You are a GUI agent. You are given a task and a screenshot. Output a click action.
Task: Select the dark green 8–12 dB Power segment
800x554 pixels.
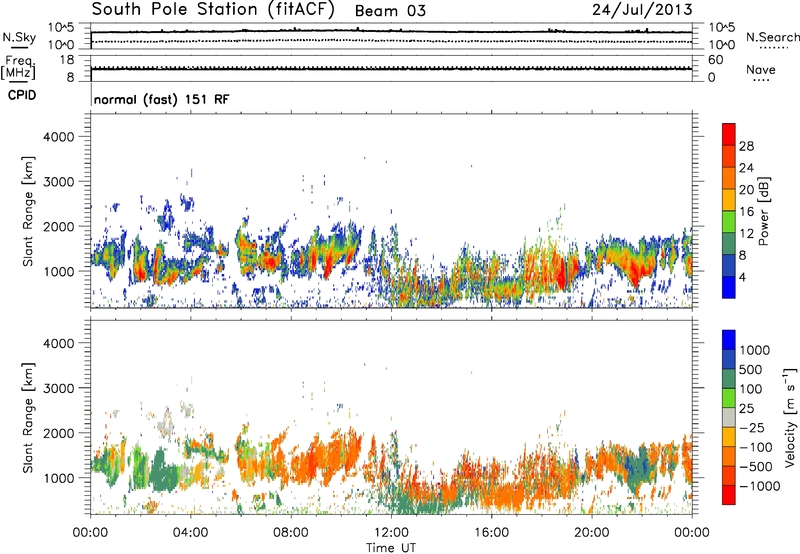(x=729, y=243)
